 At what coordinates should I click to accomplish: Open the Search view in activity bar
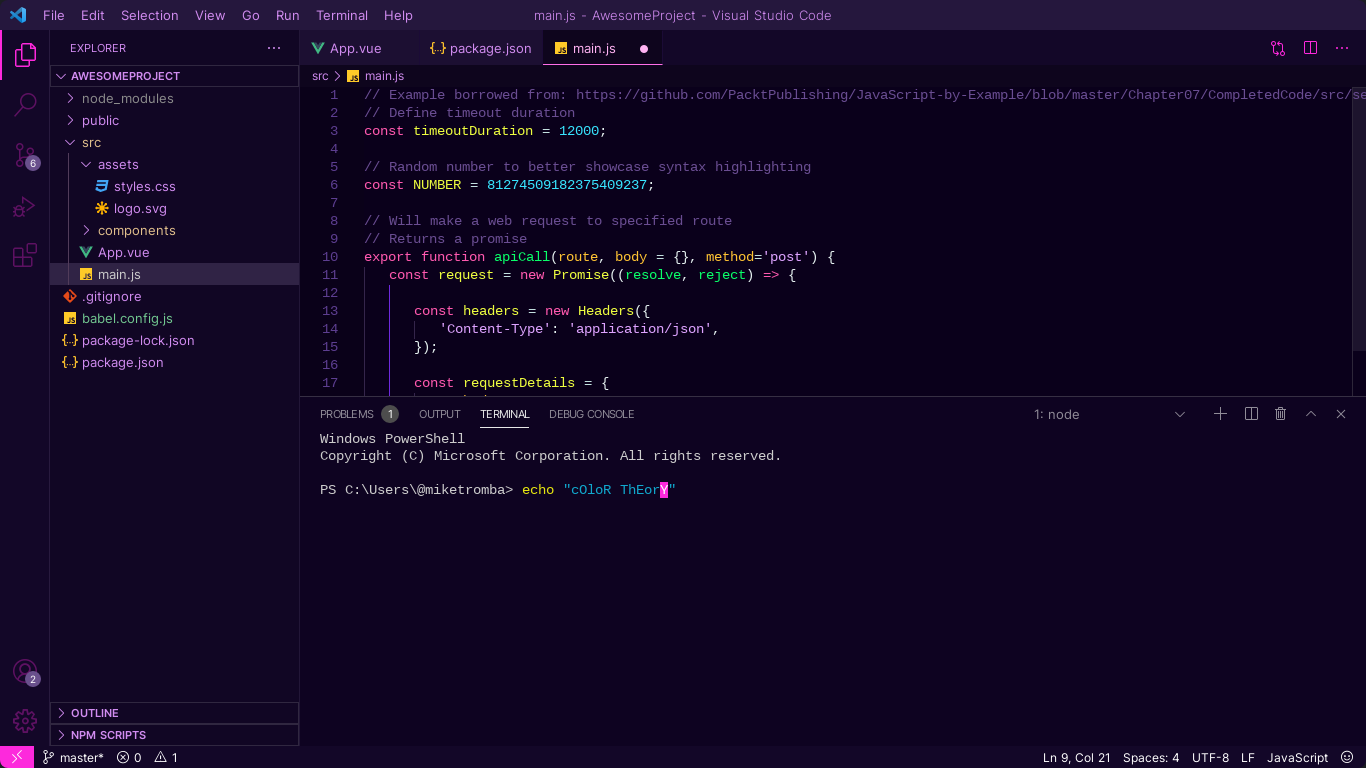point(25,104)
